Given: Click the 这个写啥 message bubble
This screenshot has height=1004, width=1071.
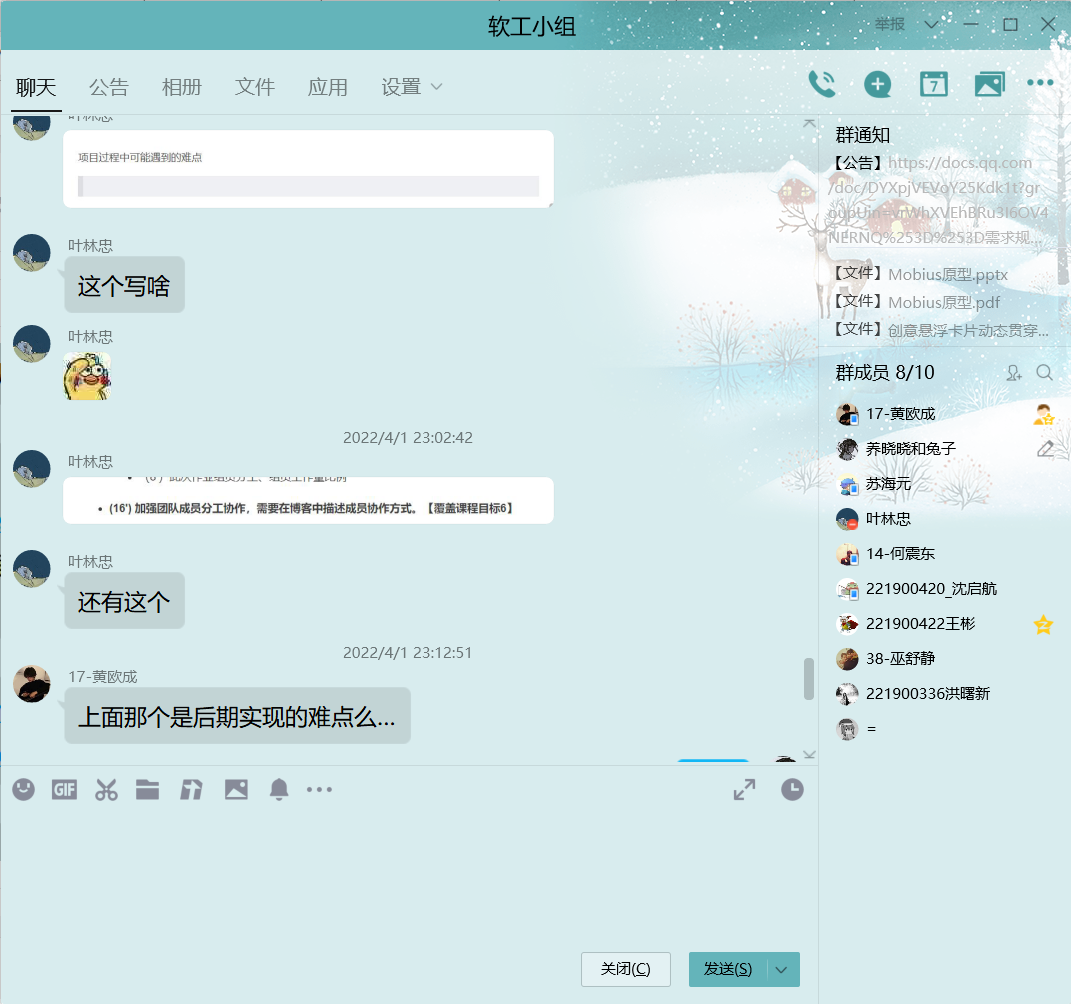Looking at the screenshot, I should click(124, 285).
